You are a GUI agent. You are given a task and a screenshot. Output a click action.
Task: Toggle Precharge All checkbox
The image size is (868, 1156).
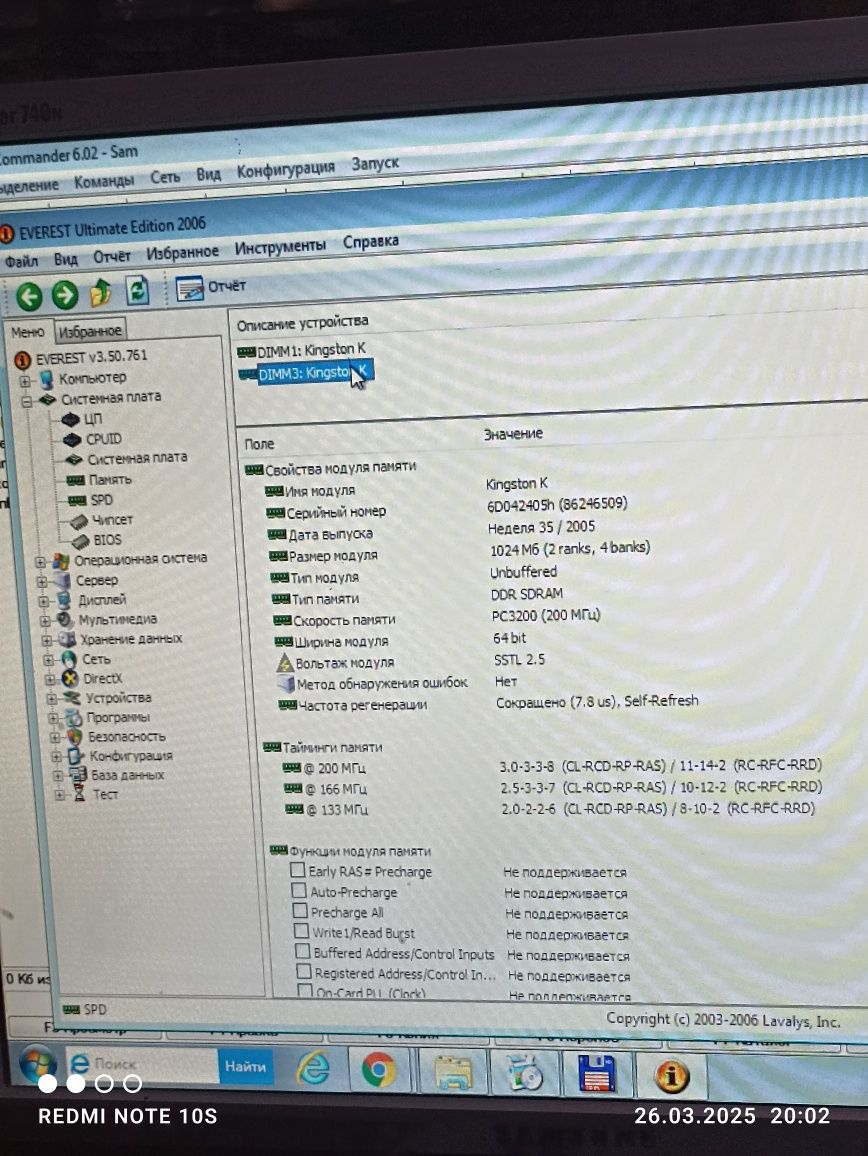(x=300, y=910)
